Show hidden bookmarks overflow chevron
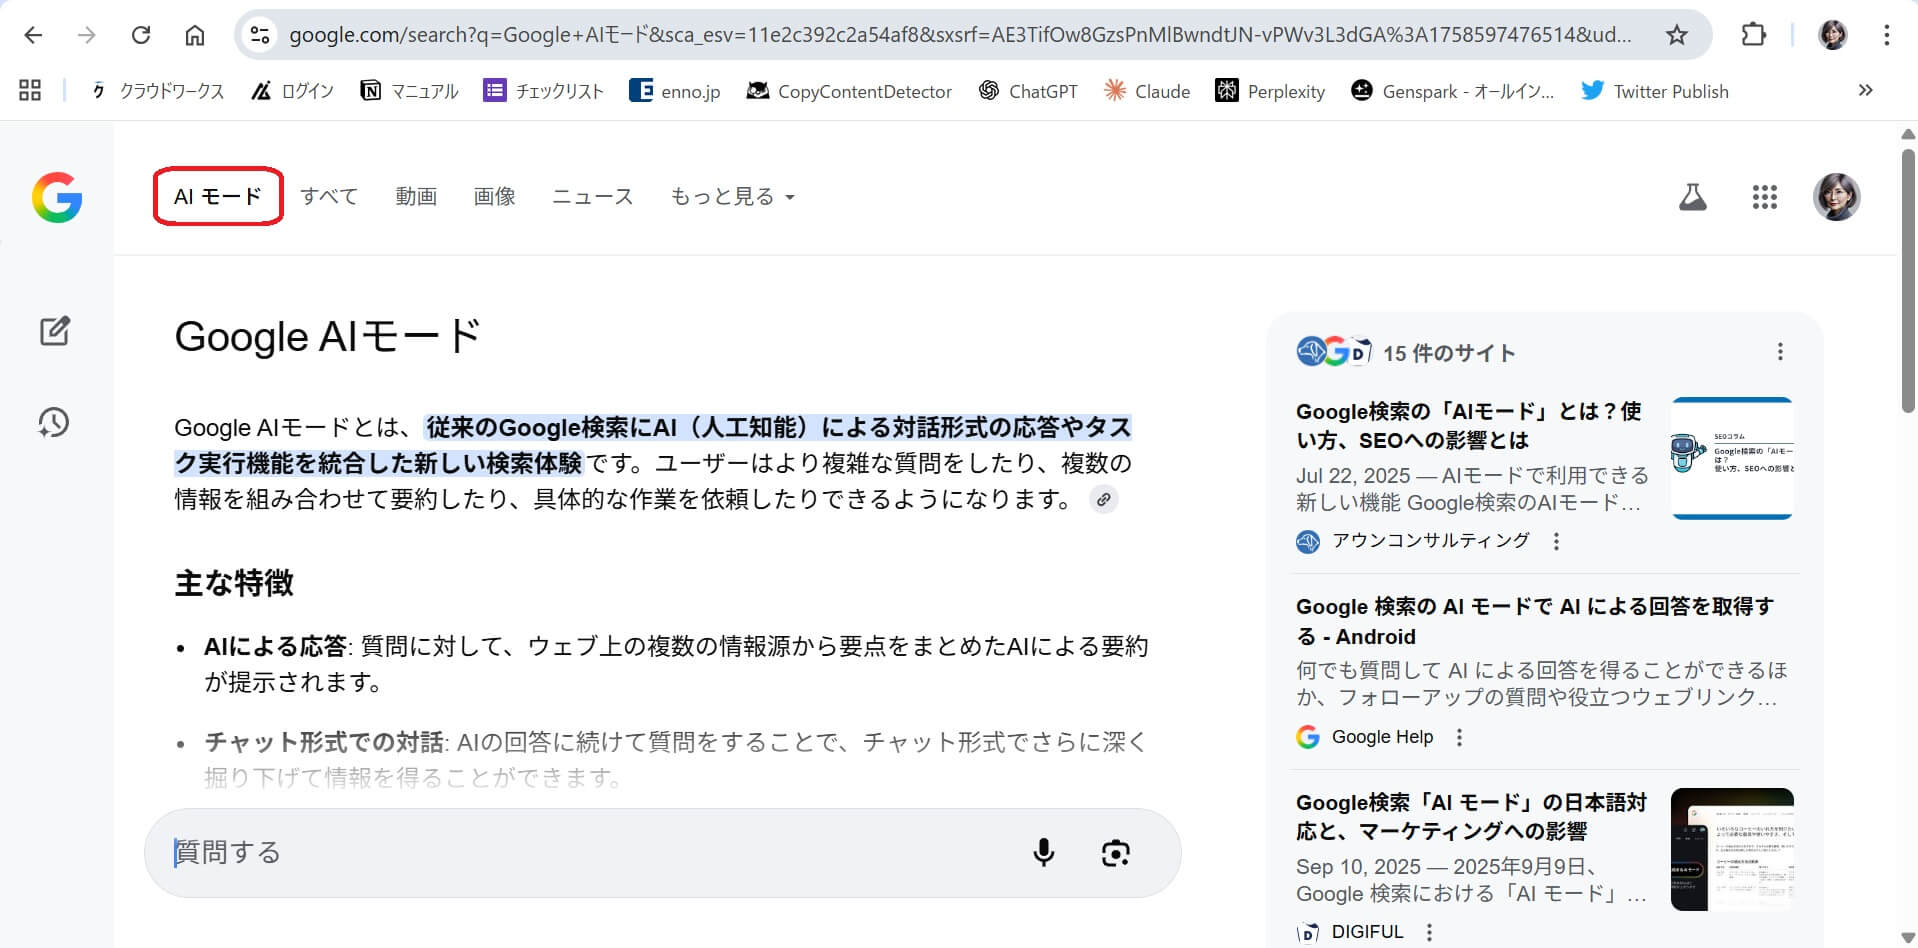This screenshot has height=948, width=1918. [1865, 90]
